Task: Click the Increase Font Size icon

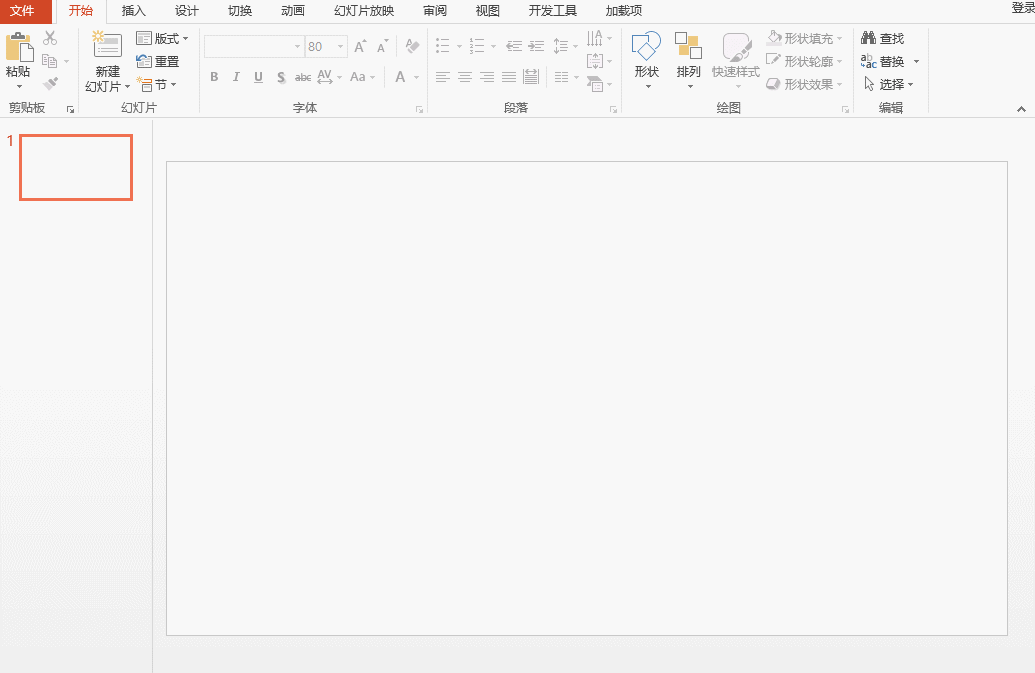Action: 358,46
